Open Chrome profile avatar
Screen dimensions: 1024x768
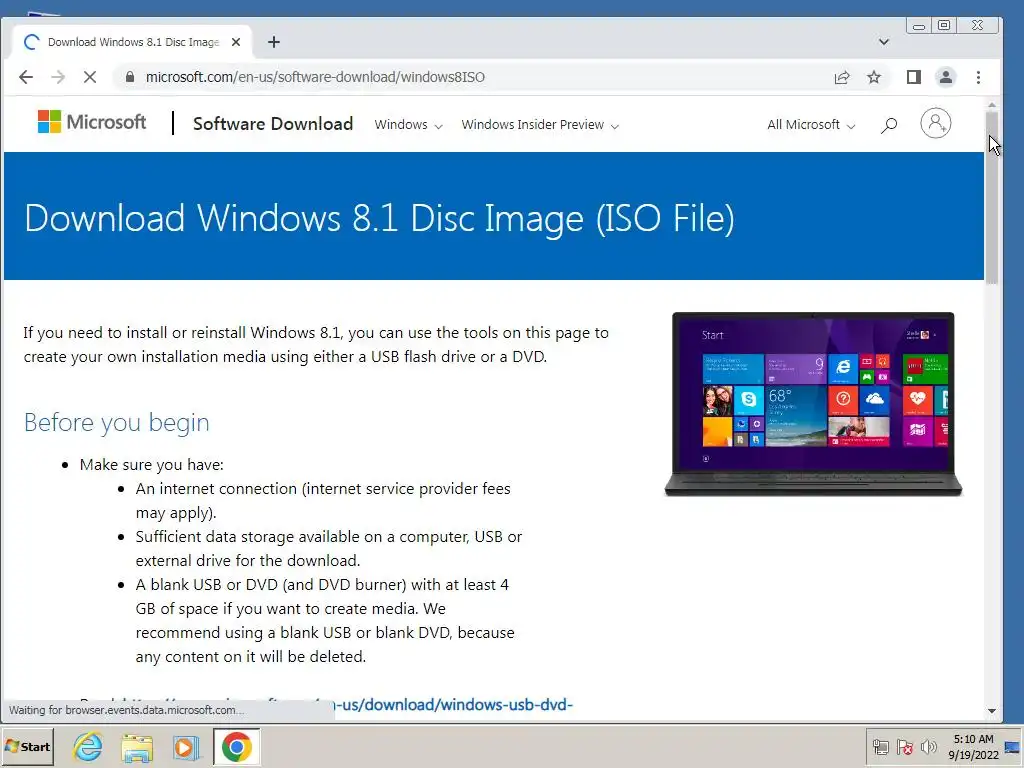pos(945,77)
